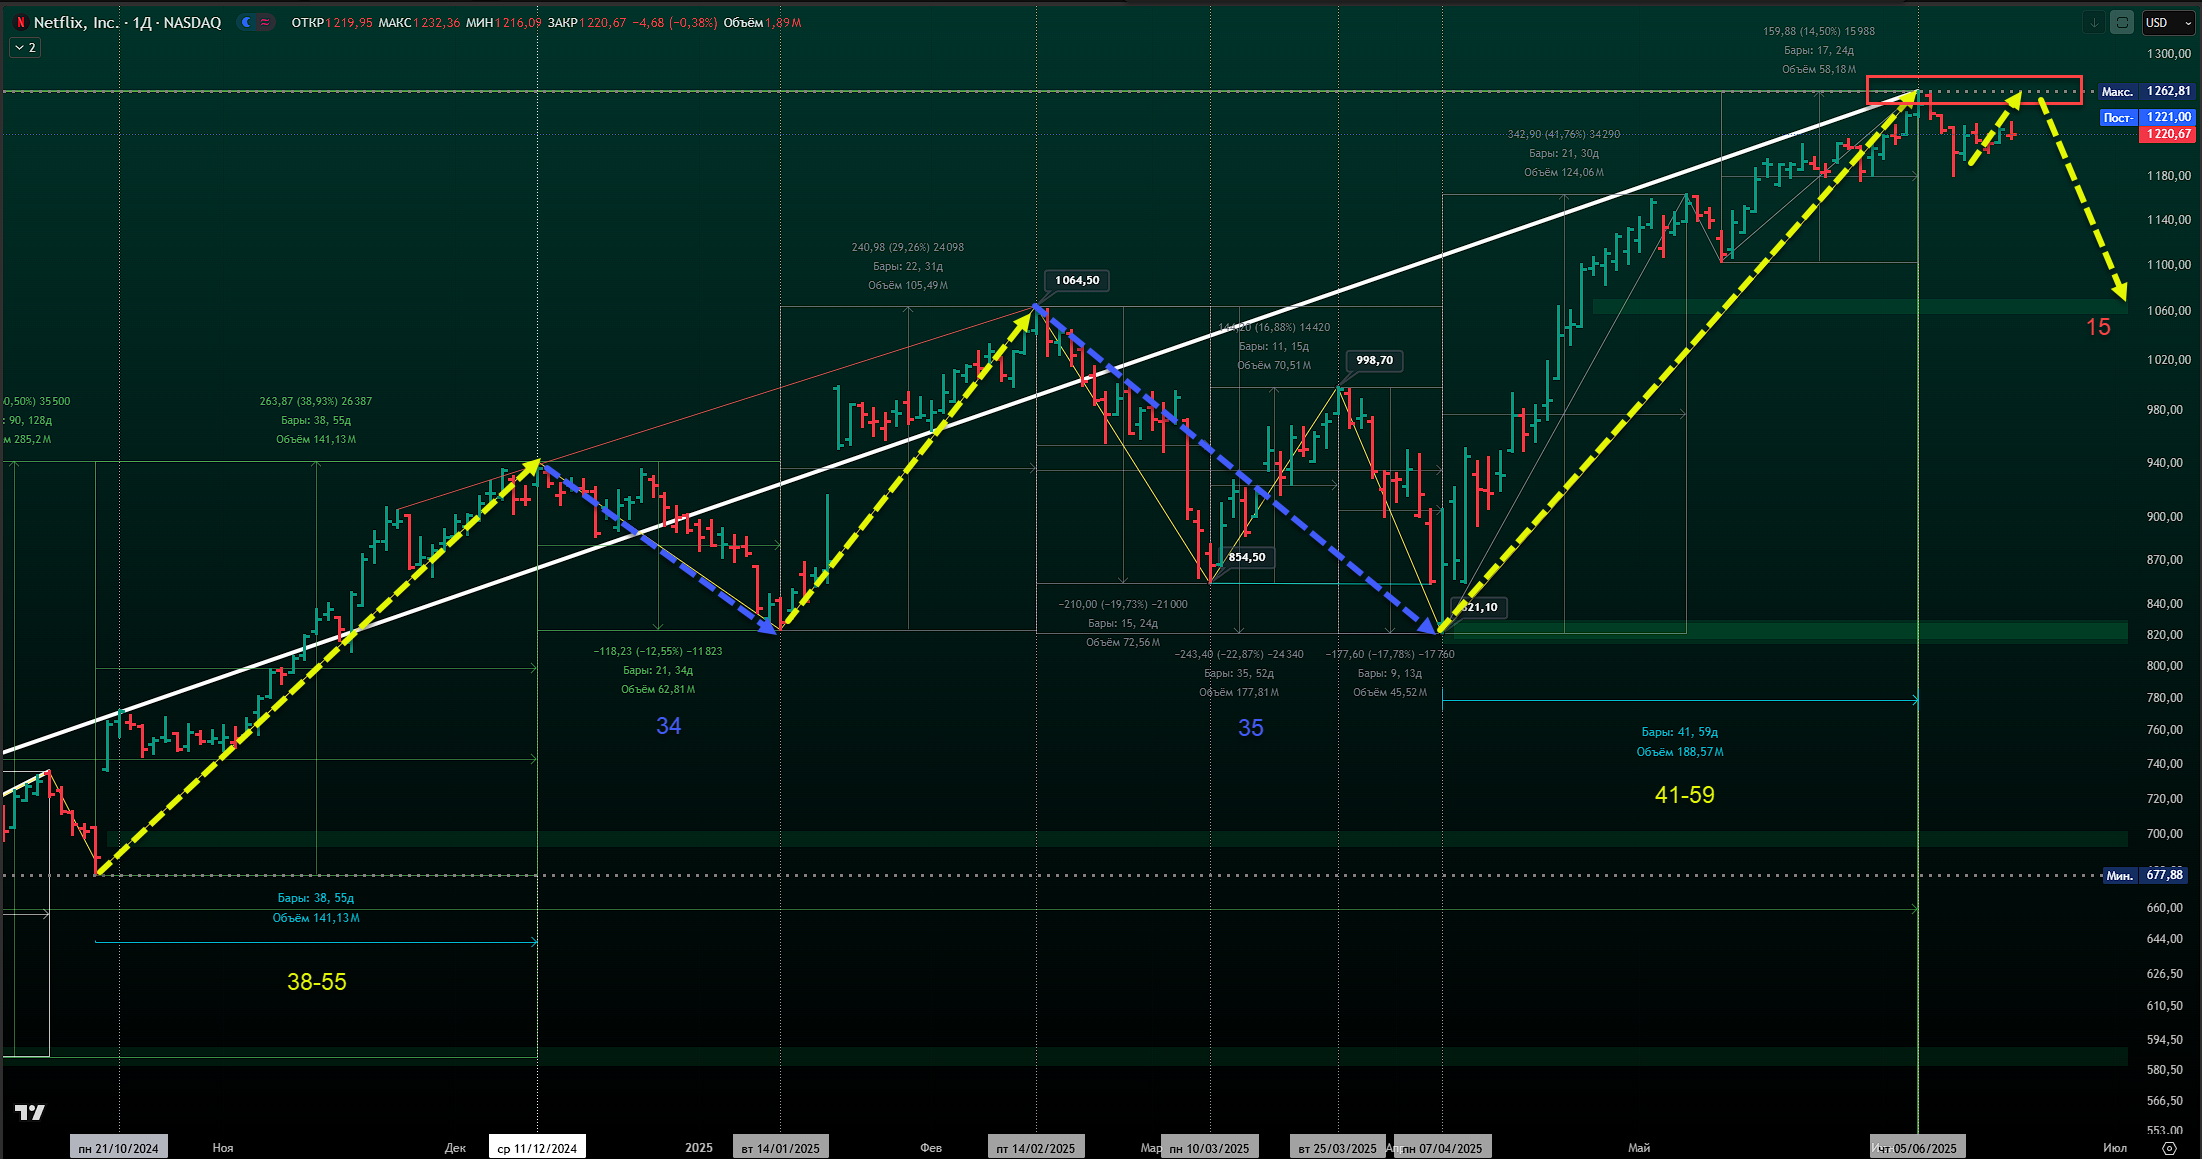Select the blue 35 text annotation
Image resolution: width=2202 pixels, height=1159 pixels.
(x=1251, y=728)
